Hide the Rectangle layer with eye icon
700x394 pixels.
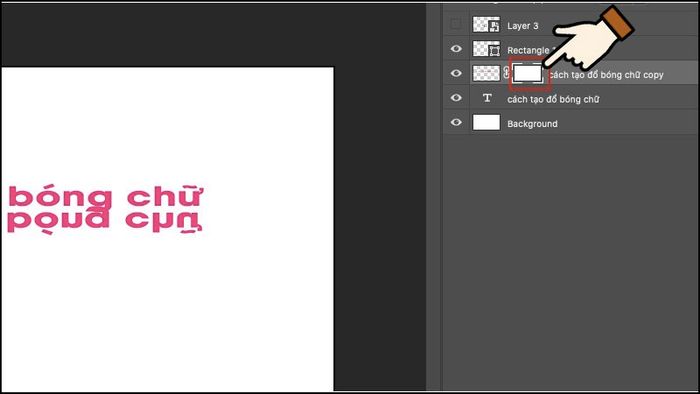pos(456,49)
